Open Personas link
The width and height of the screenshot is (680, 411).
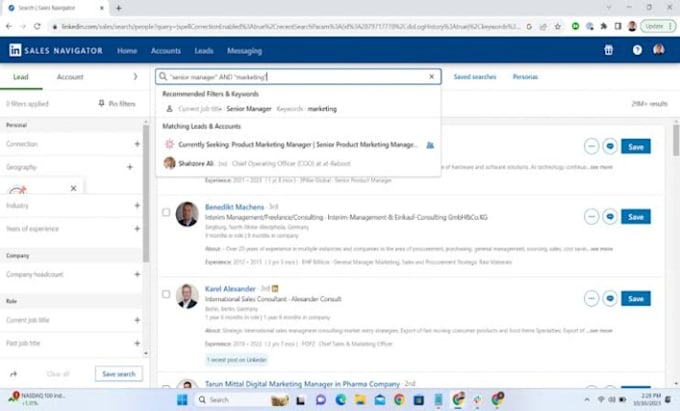[525, 77]
